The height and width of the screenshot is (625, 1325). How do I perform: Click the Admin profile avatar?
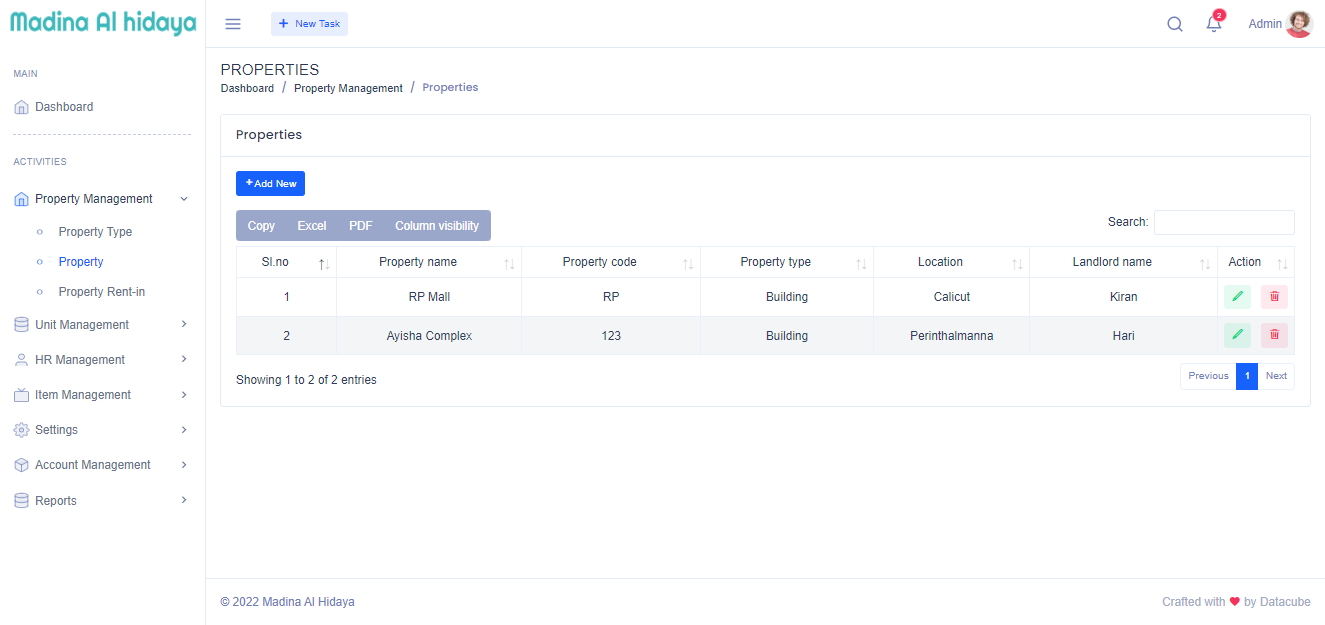(x=1298, y=24)
